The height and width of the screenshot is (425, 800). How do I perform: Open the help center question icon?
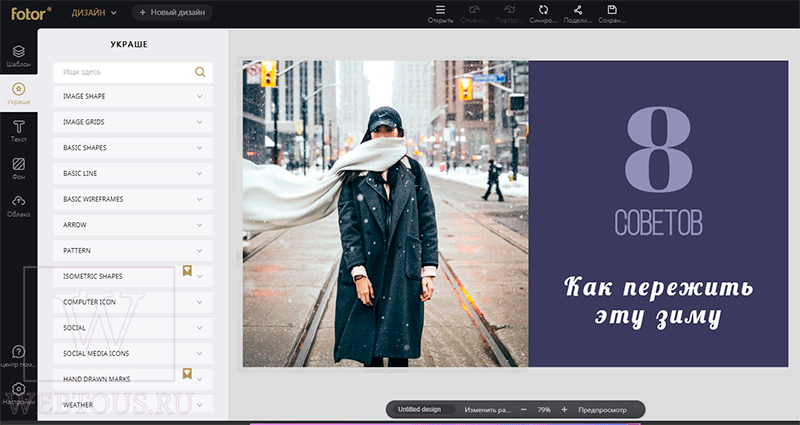[18, 352]
